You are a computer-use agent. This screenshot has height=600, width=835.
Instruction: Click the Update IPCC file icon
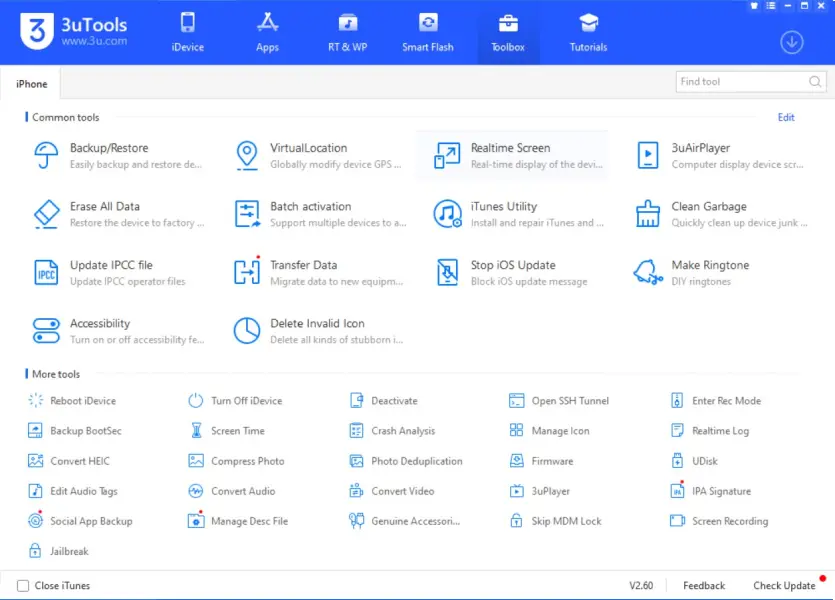pos(46,273)
